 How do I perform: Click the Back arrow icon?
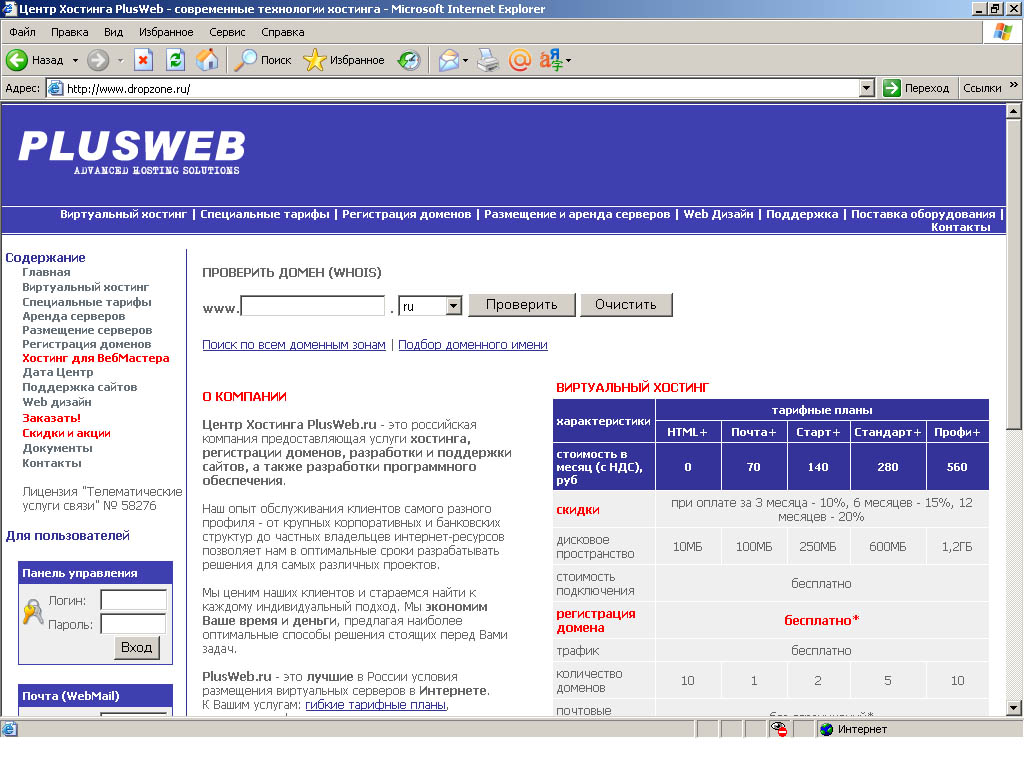click(x=17, y=60)
